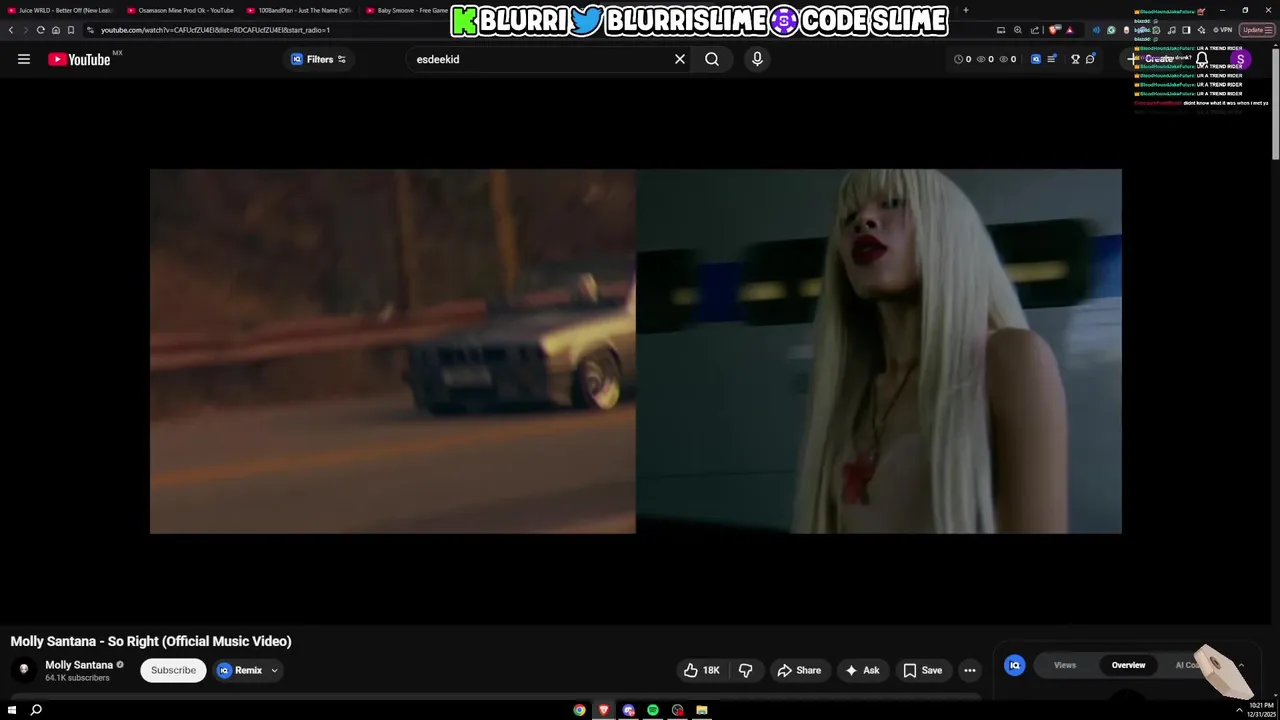Open the vidIQ list icon in header
Viewport: 1280px width, 720px height.
click(1051, 59)
